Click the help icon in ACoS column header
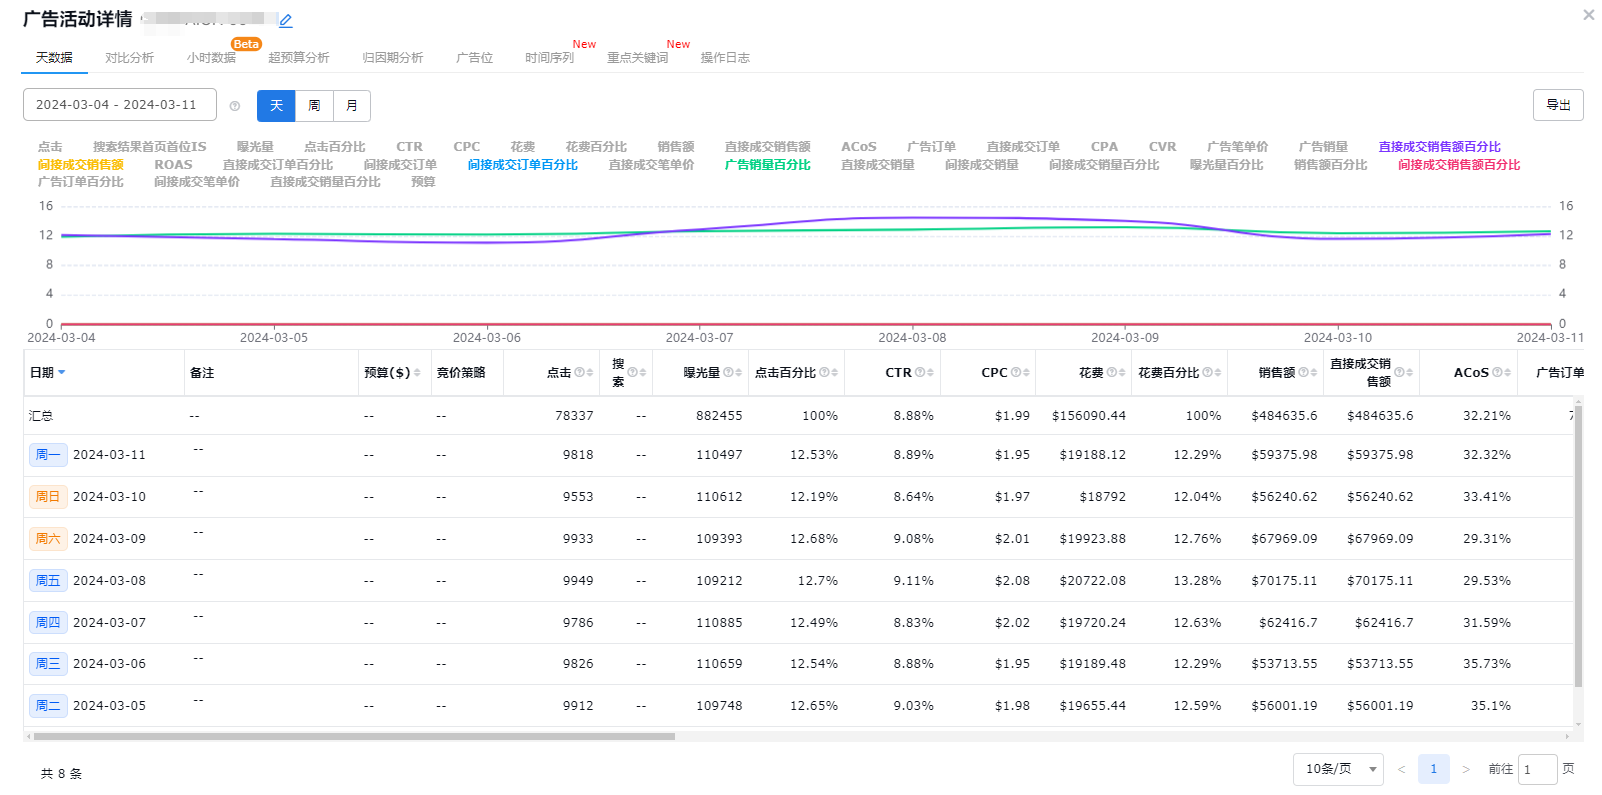Image resolution: width=1602 pixels, height=795 pixels. coord(1497,372)
